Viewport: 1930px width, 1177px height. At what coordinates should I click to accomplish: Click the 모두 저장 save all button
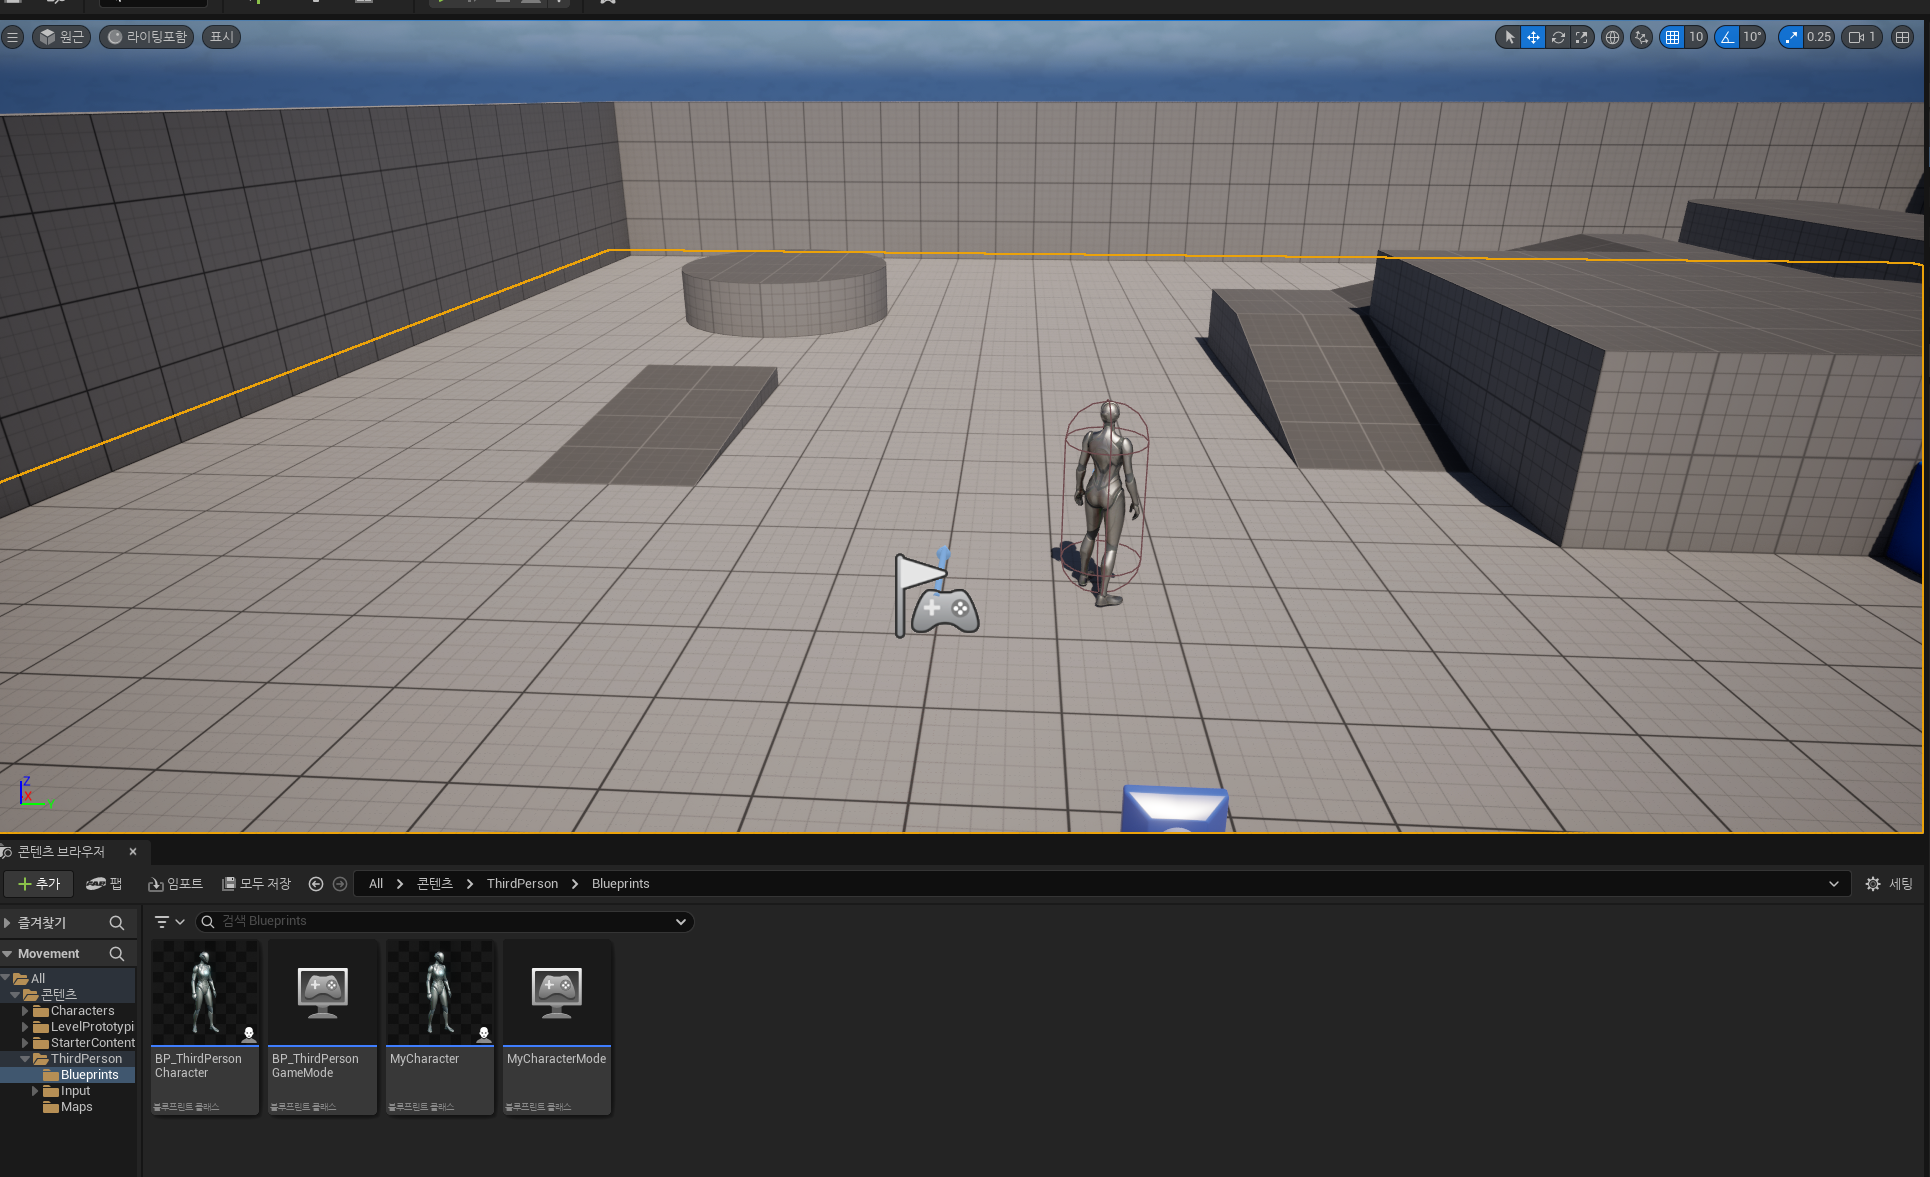(x=256, y=884)
